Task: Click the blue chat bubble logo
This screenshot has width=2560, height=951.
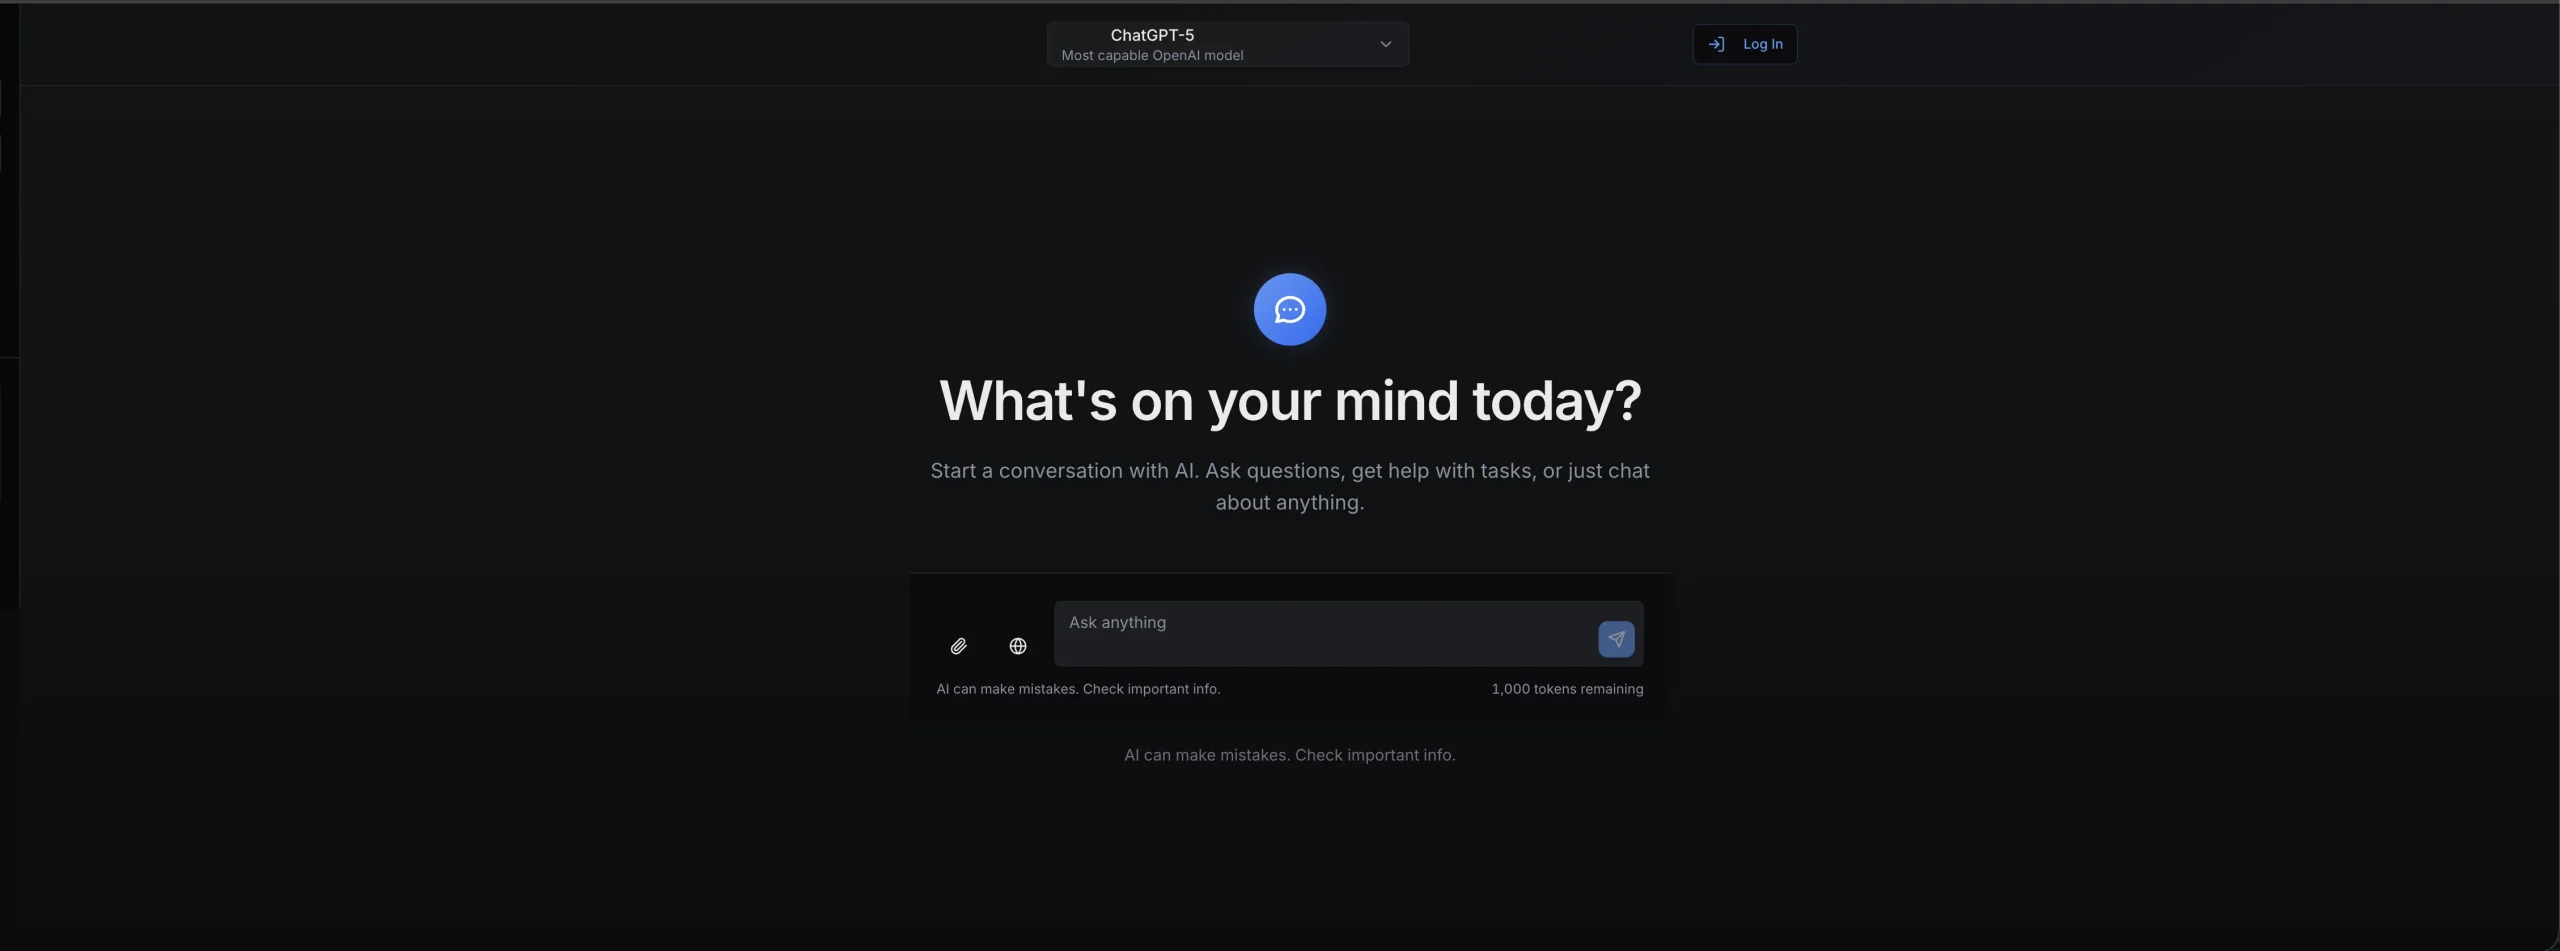Action: tap(1290, 309)
